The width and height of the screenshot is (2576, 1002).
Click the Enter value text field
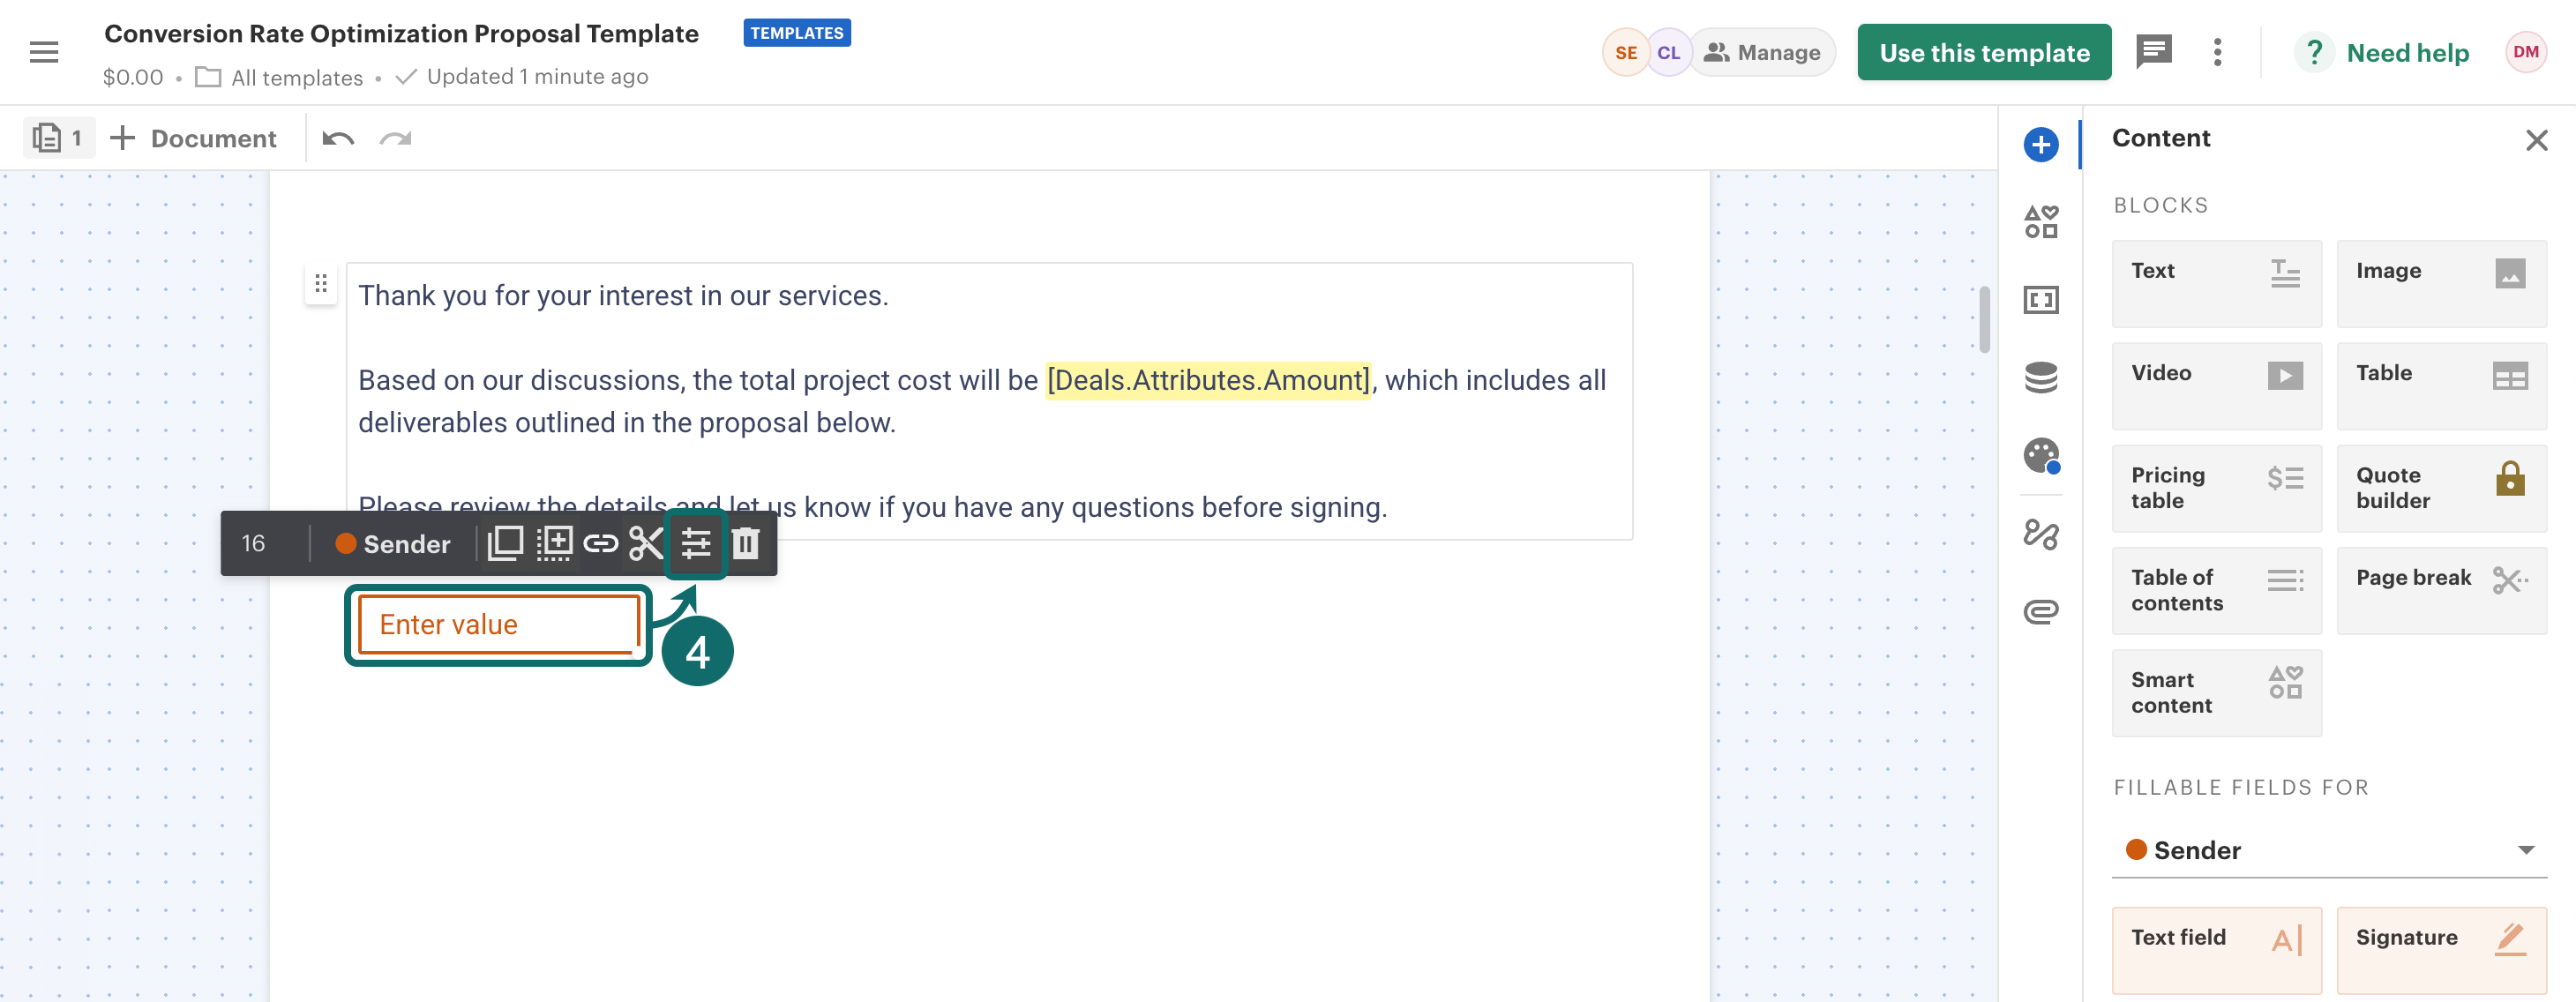tap(498, 625)
